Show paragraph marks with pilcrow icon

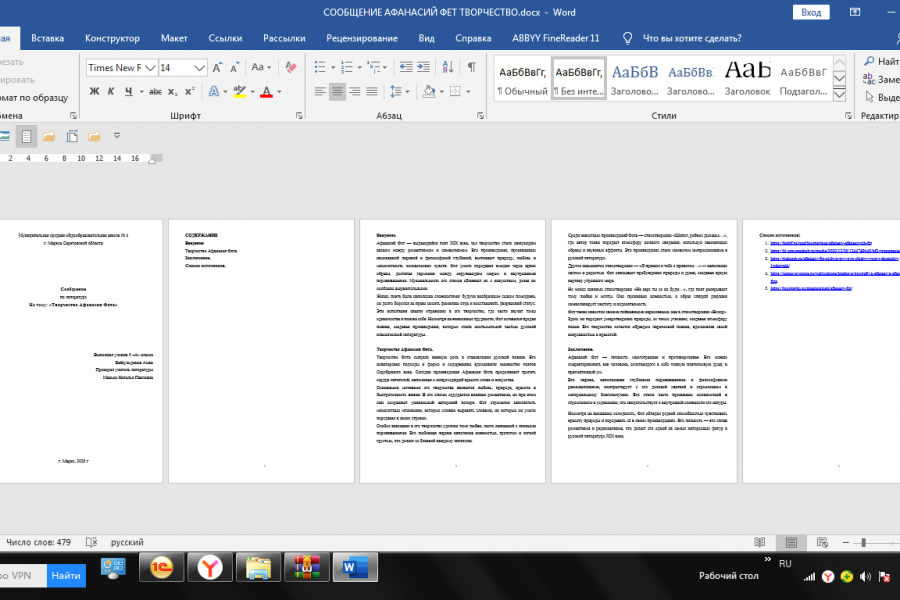click(x=471, y=67)
